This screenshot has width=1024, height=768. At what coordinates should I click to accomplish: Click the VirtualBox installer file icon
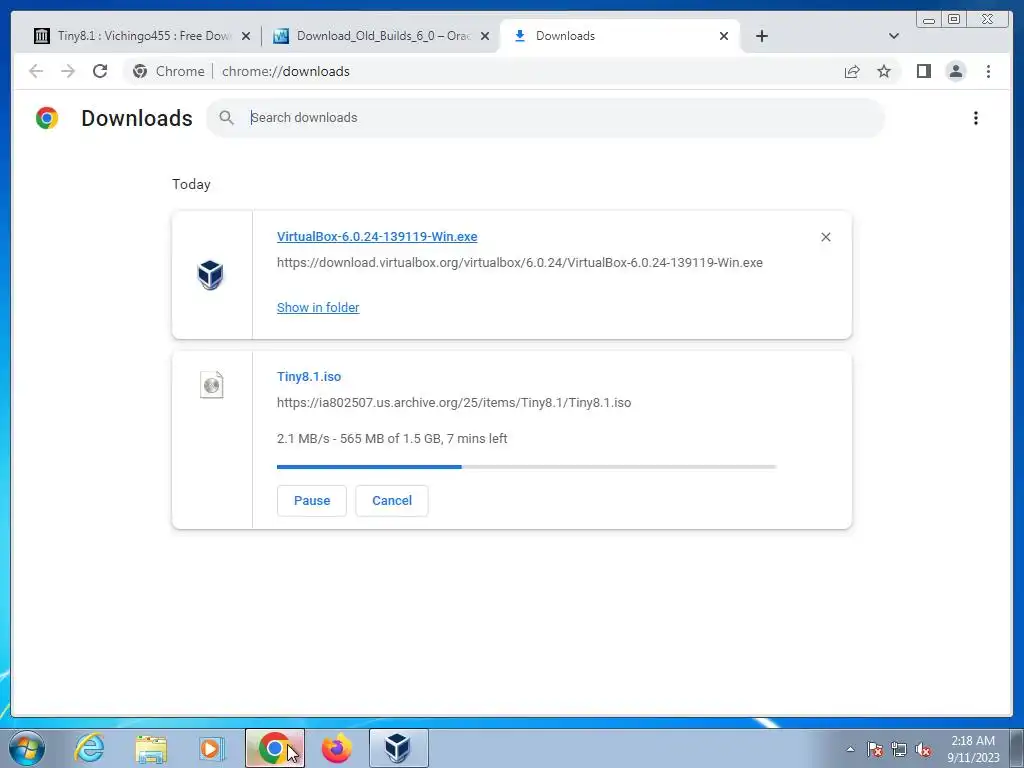(210, 274)
